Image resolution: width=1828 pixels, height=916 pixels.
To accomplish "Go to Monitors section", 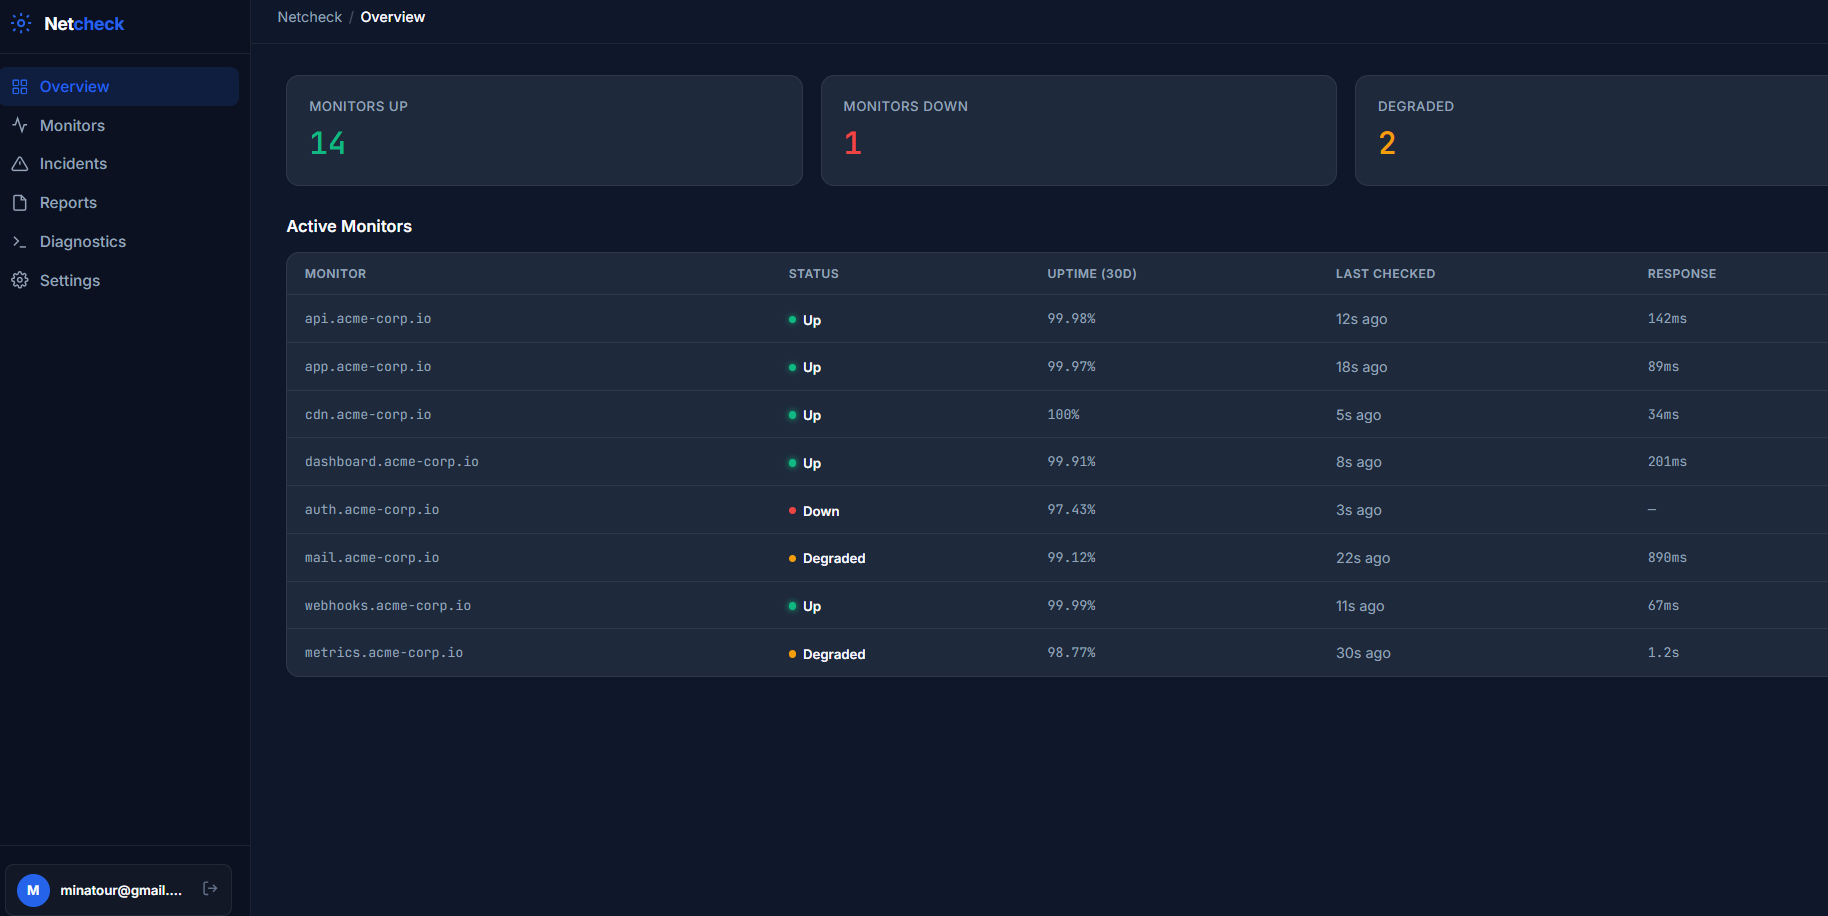I will [120, 125].
